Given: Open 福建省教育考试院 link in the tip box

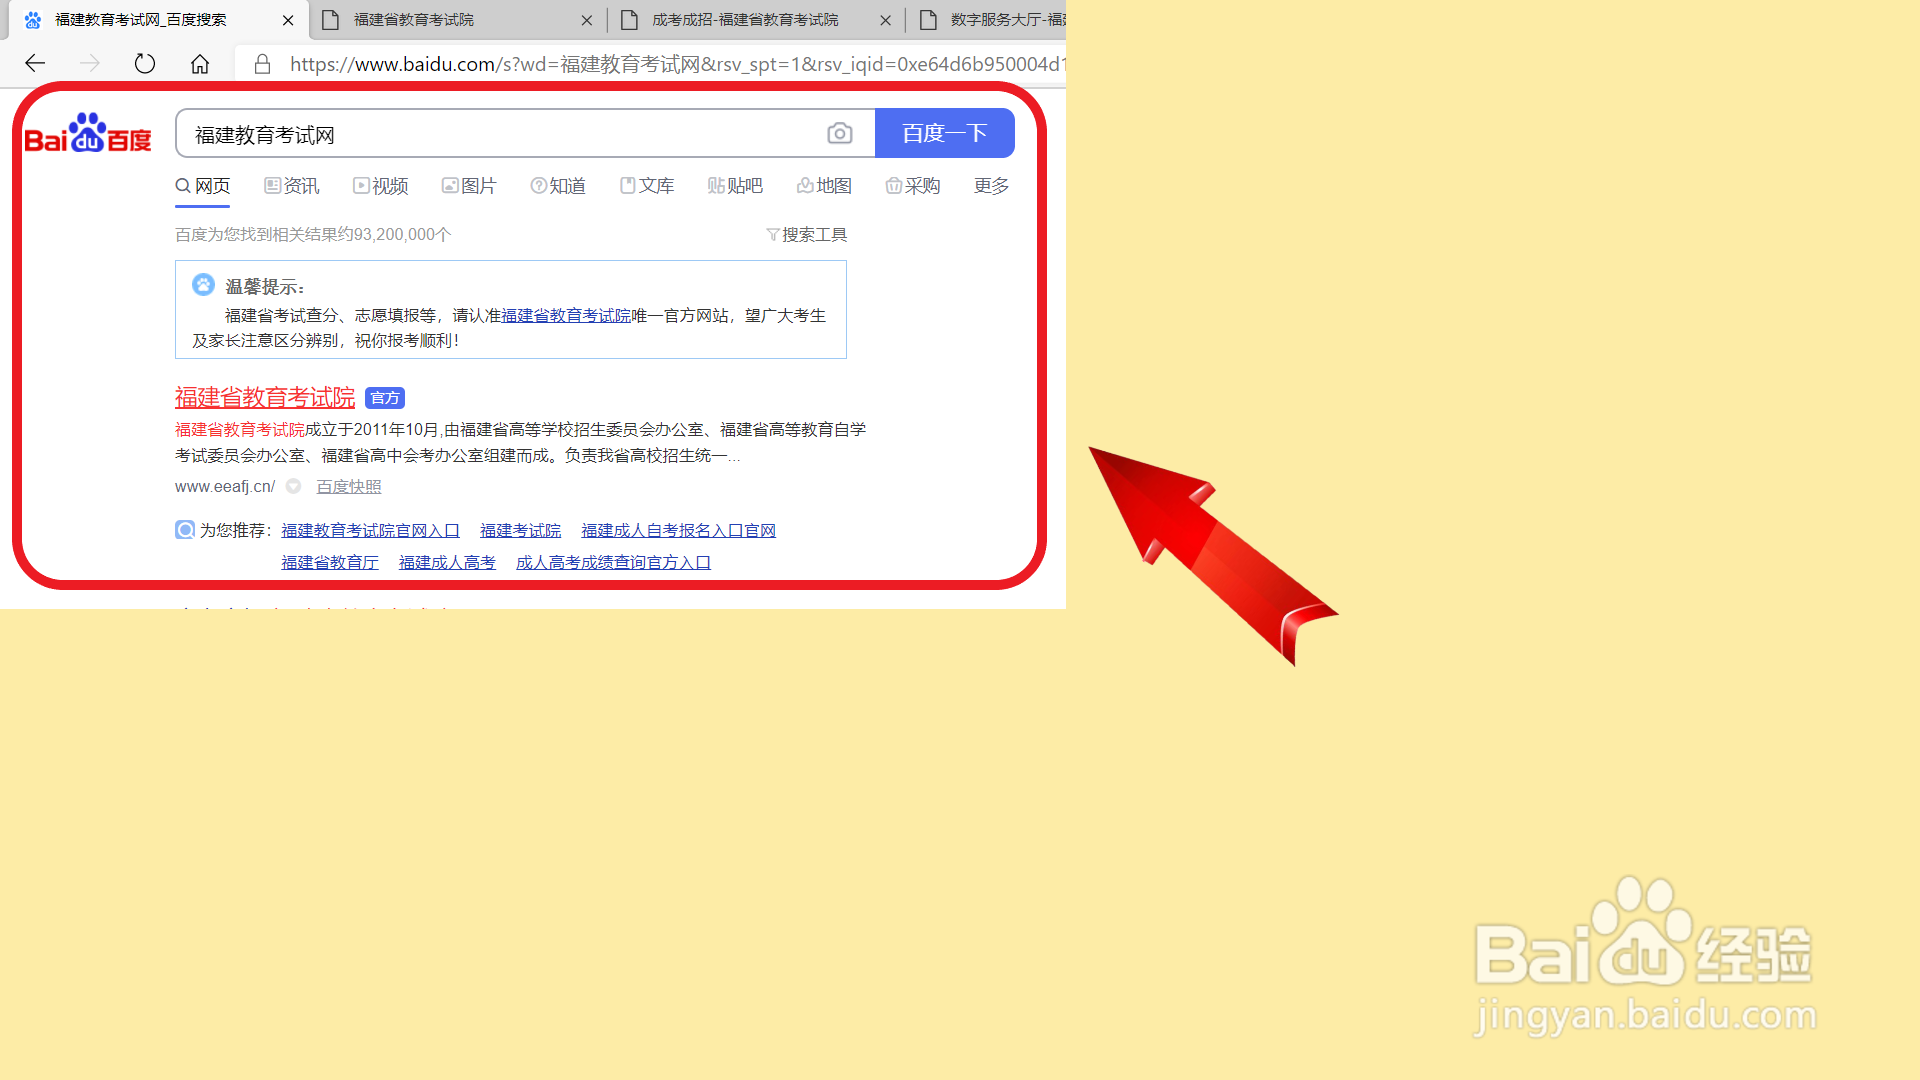Looking at the screenshot, I should [566, 316].
